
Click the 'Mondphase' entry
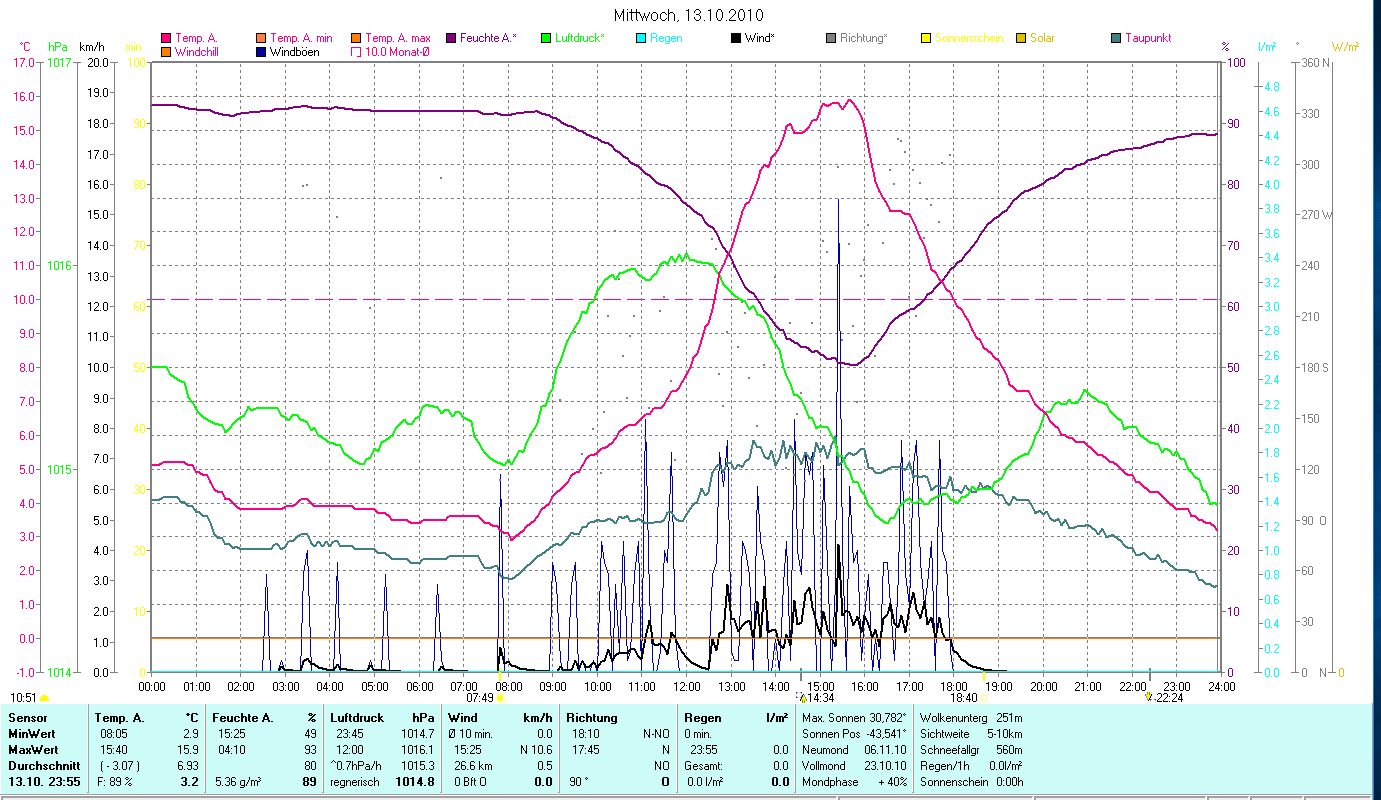(855, 782)
